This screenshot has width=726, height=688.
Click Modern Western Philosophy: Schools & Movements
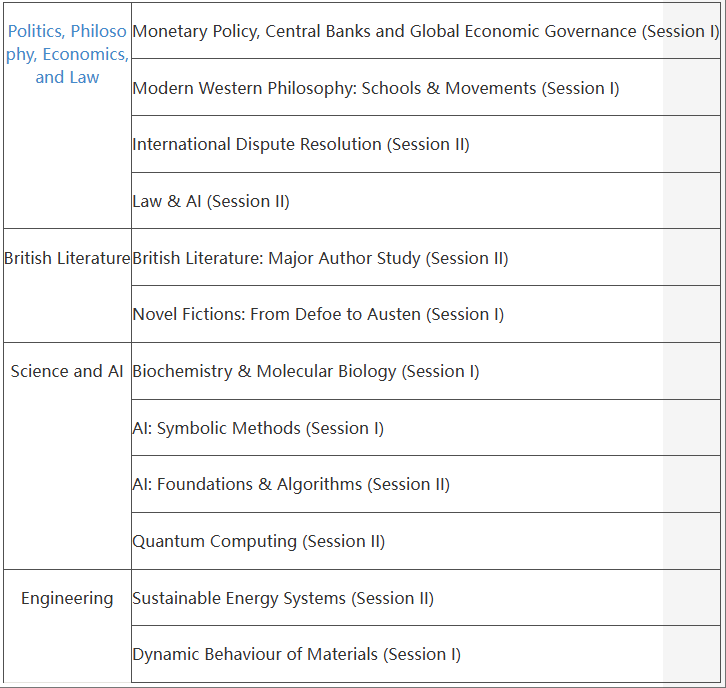375,88
